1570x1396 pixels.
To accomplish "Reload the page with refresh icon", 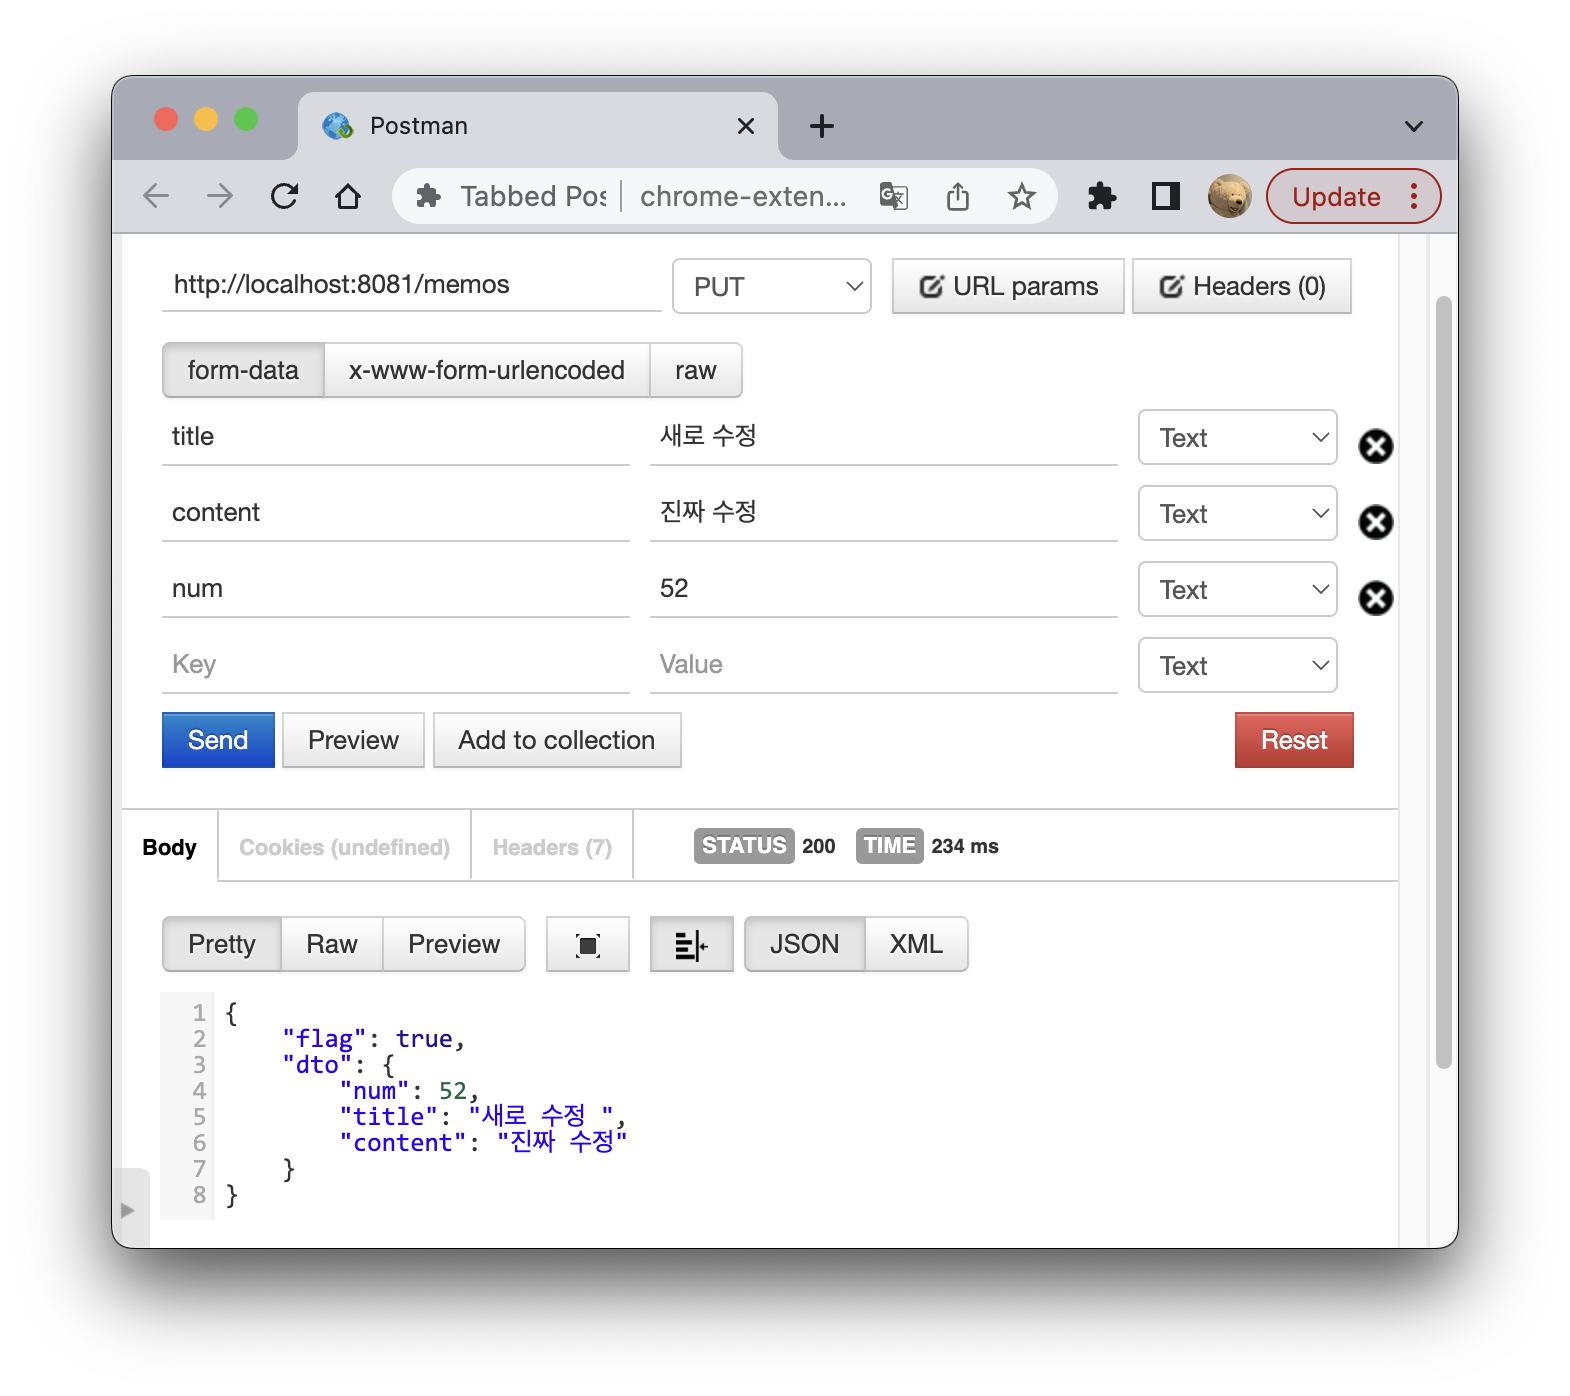I will 285,196.
